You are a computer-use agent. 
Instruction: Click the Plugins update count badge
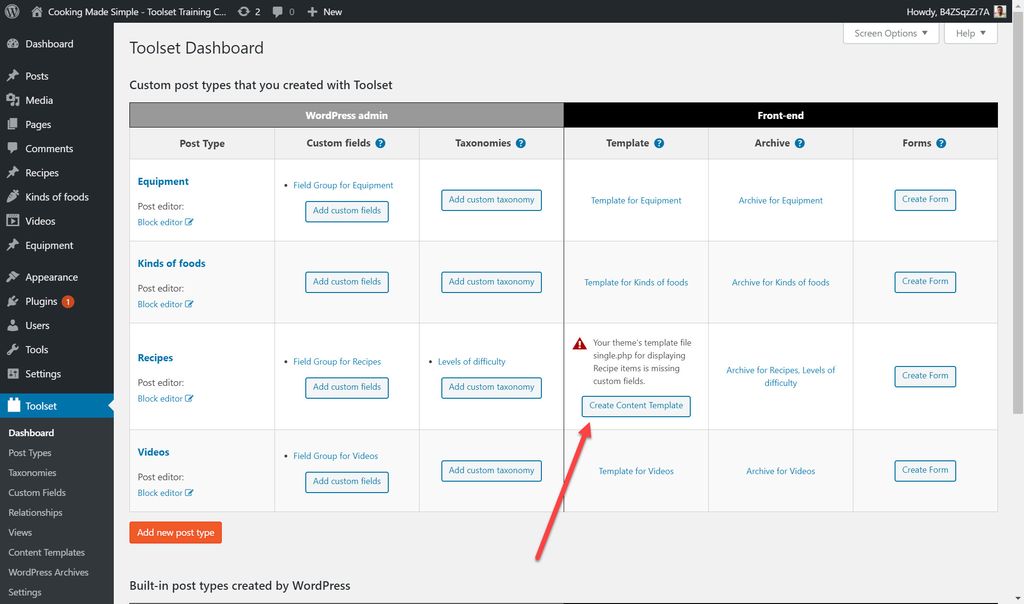click(67, 302)
